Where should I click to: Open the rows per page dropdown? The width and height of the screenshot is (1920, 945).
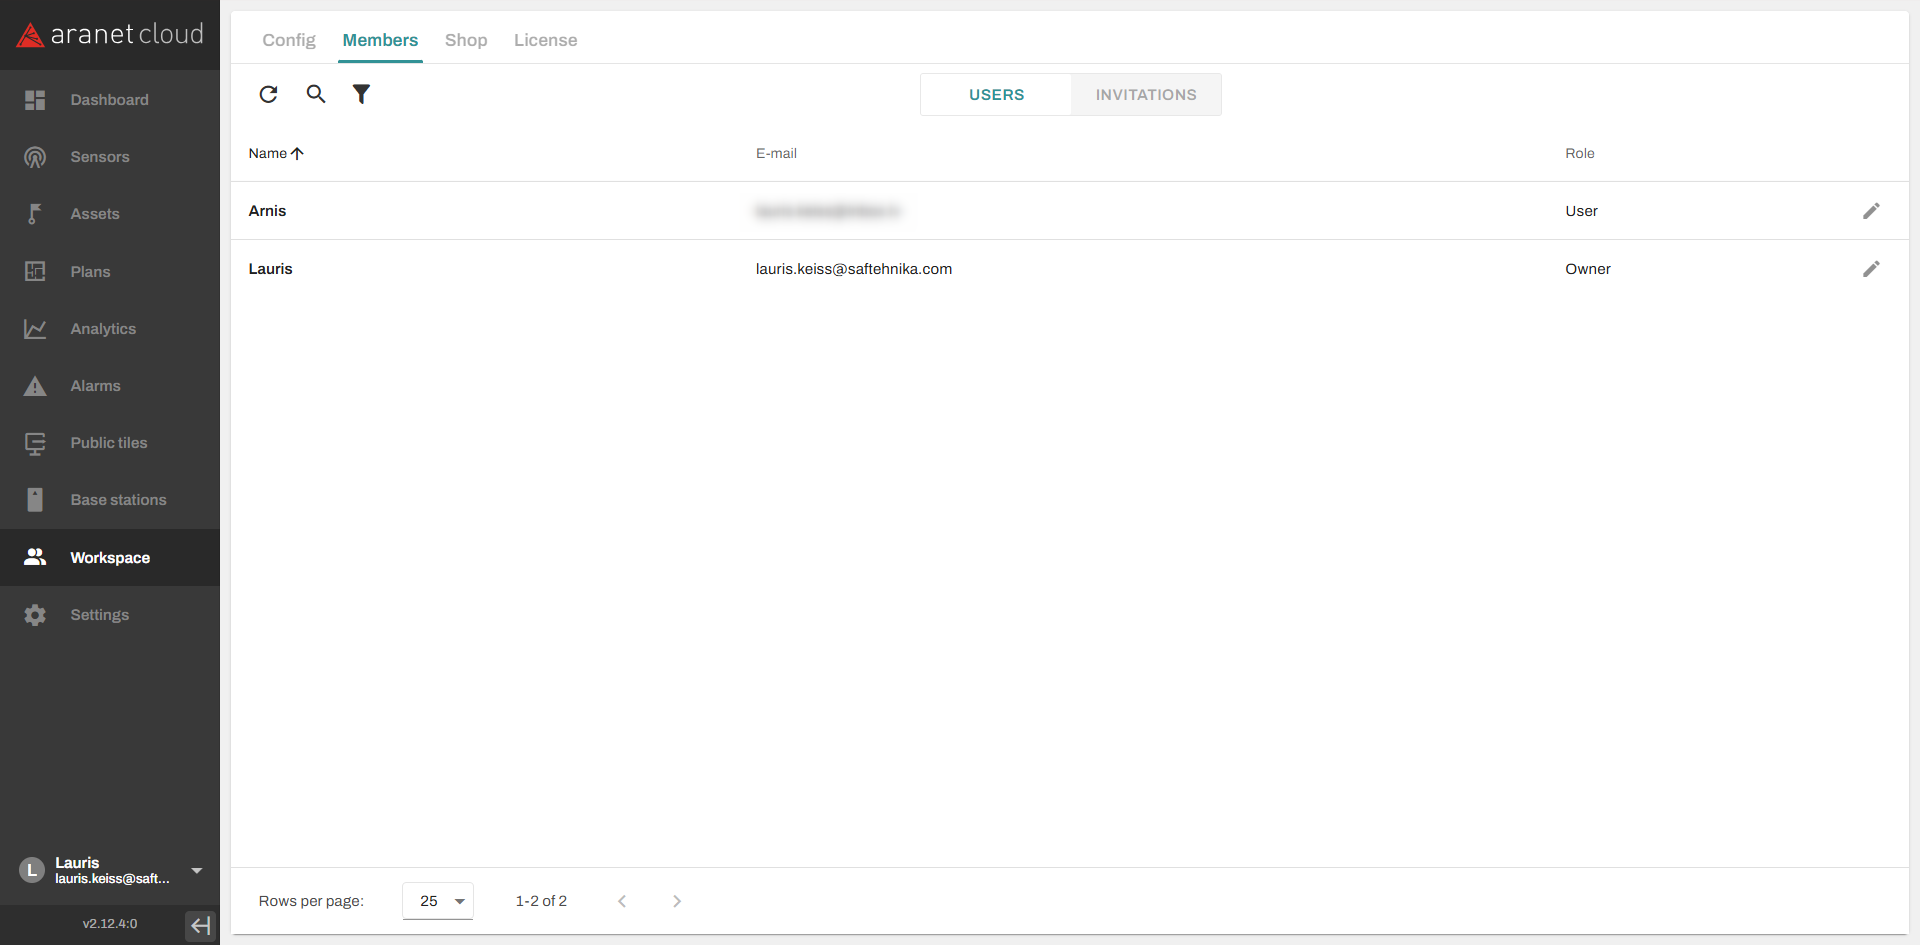[438, 901]
